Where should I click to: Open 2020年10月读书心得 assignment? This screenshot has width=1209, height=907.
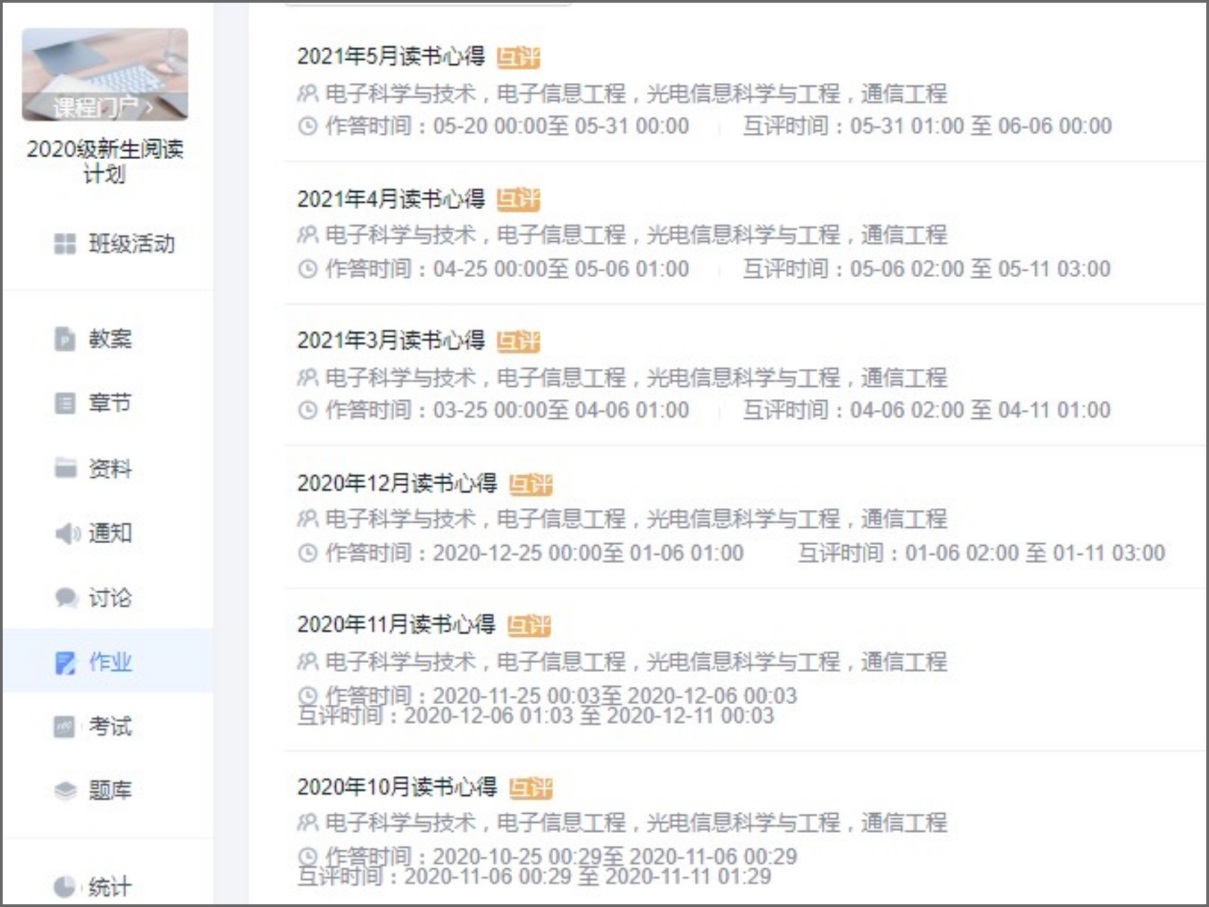[397, 787]
